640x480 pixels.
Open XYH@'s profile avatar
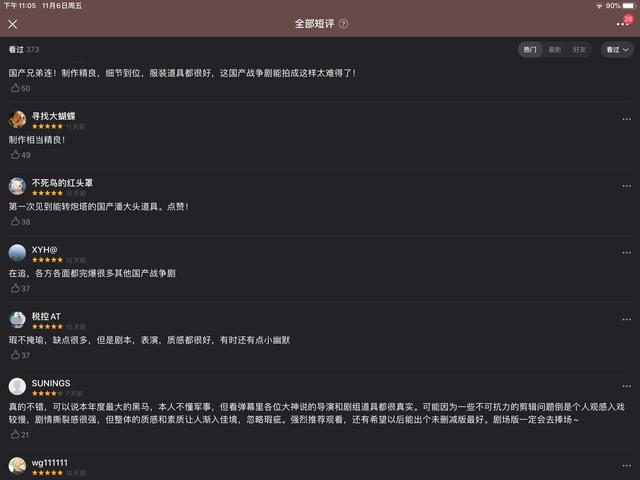[x=17, y=253]
